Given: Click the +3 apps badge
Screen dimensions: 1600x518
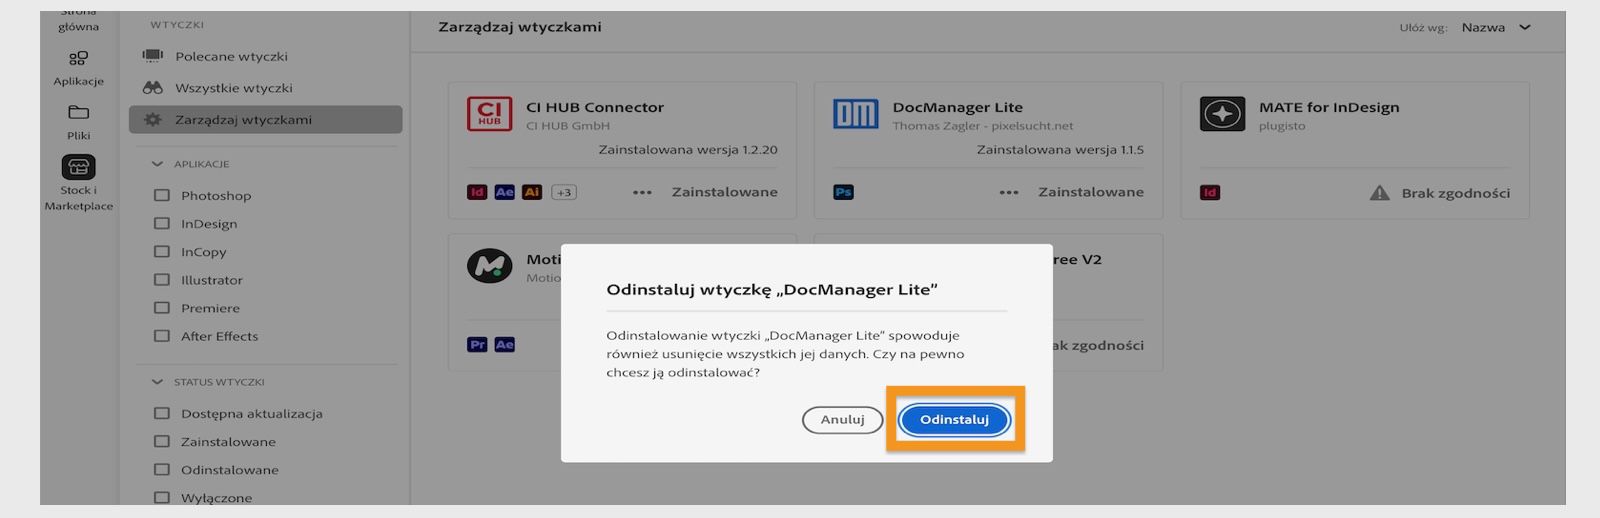Looking at the screenshot, I should [564, 192].
